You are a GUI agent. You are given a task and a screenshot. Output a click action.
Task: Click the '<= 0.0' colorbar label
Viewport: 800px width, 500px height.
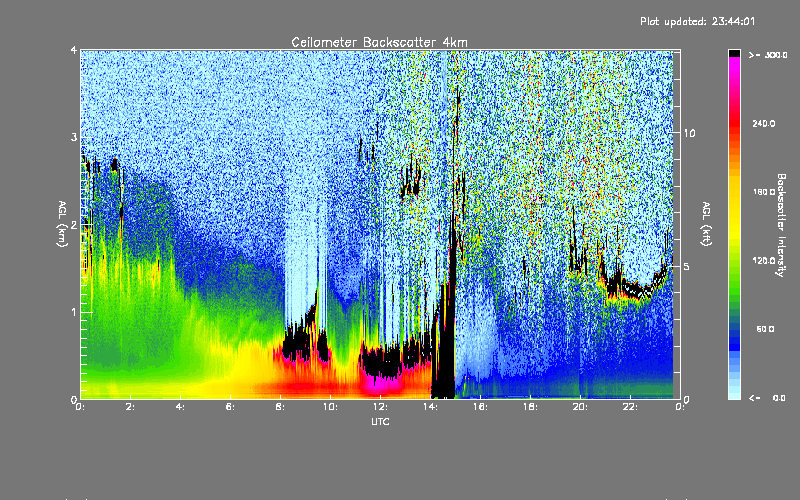coord(768,397)
